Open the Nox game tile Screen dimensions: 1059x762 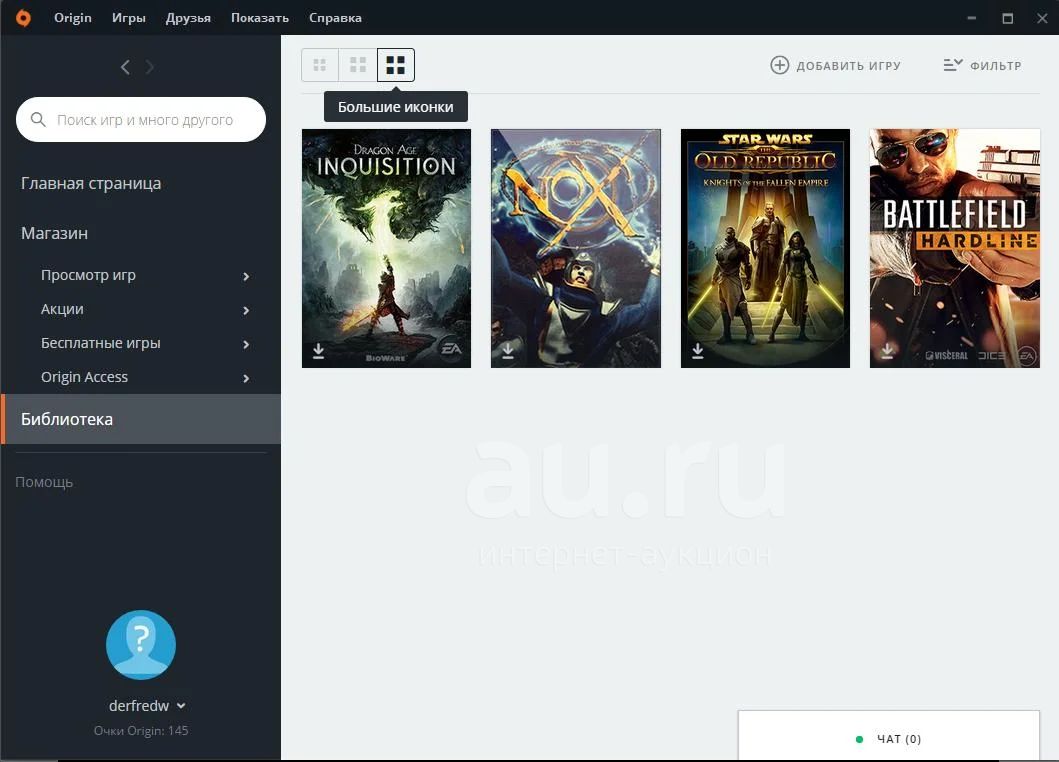(x=576, y=249)
